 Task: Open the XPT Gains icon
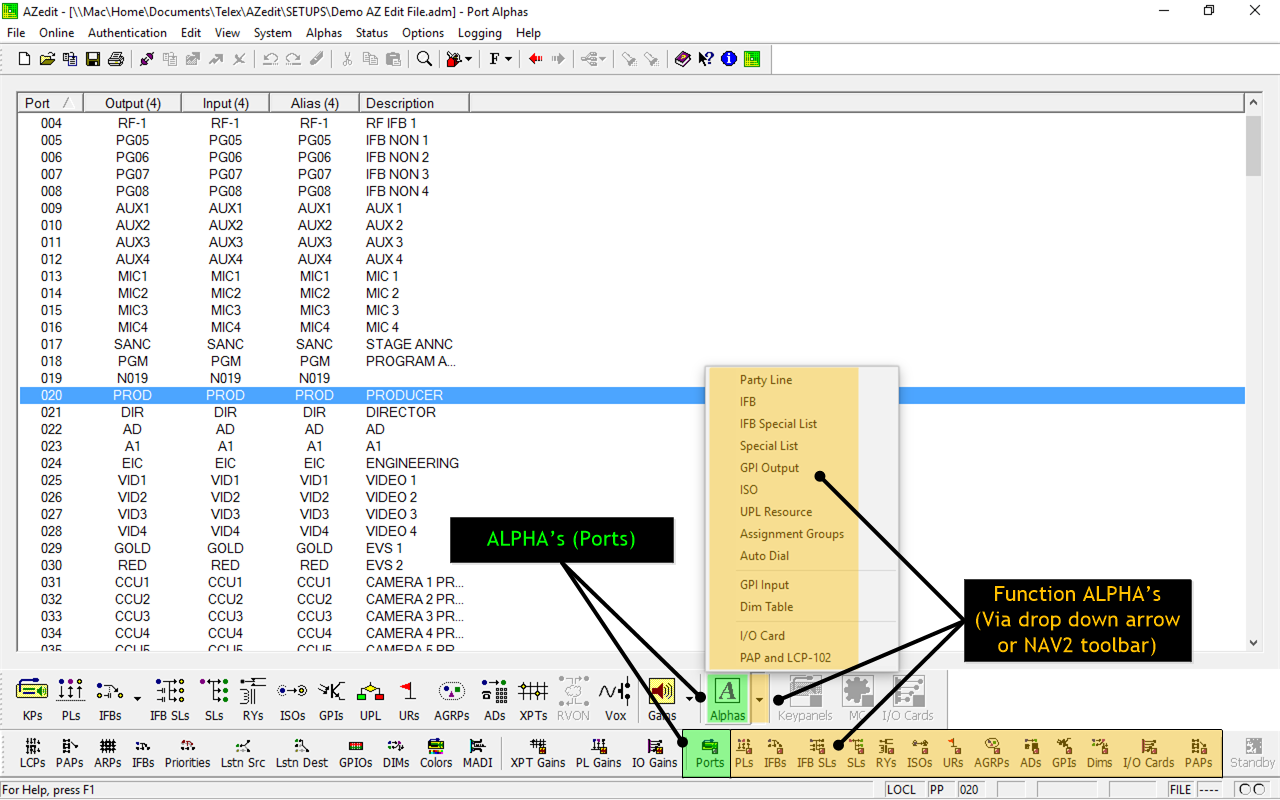[x=538, y=752]
